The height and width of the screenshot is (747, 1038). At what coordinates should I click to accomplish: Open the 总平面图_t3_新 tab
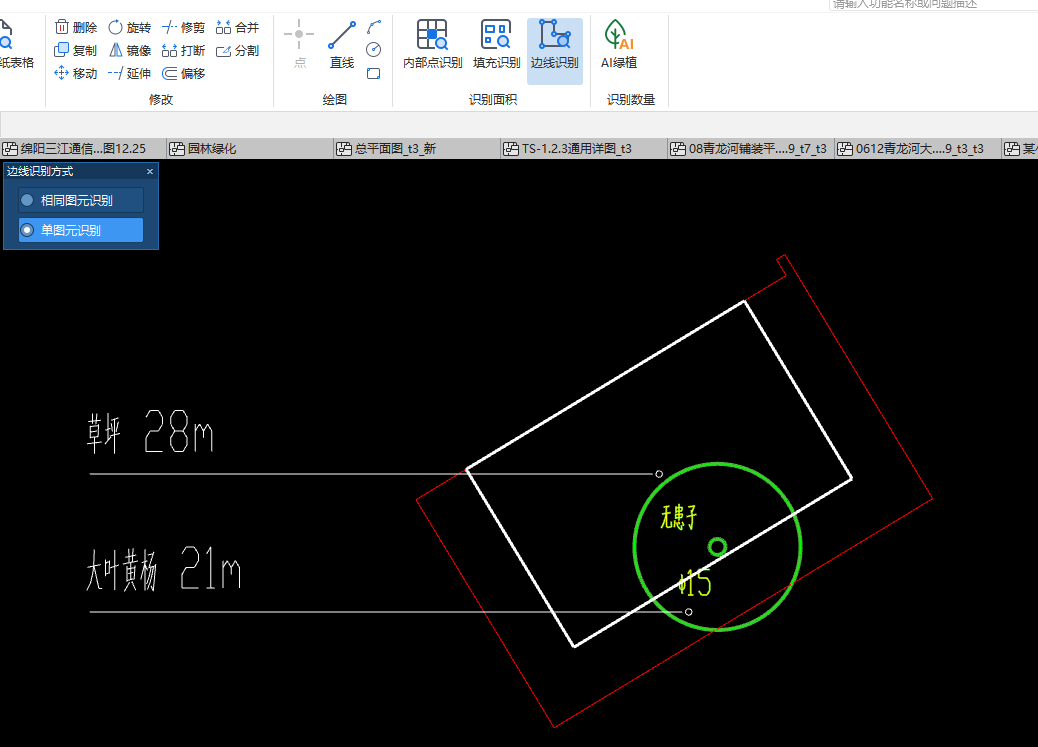coord(395,149)
